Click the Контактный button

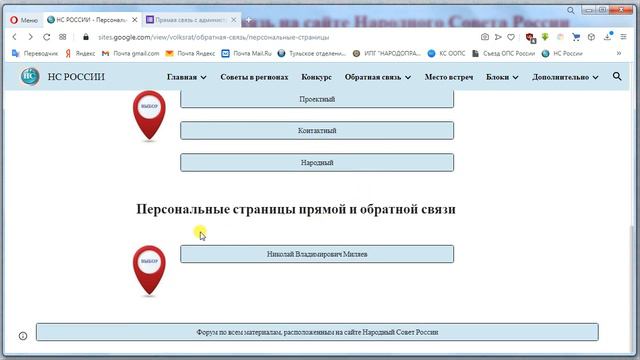pos(317,131)
